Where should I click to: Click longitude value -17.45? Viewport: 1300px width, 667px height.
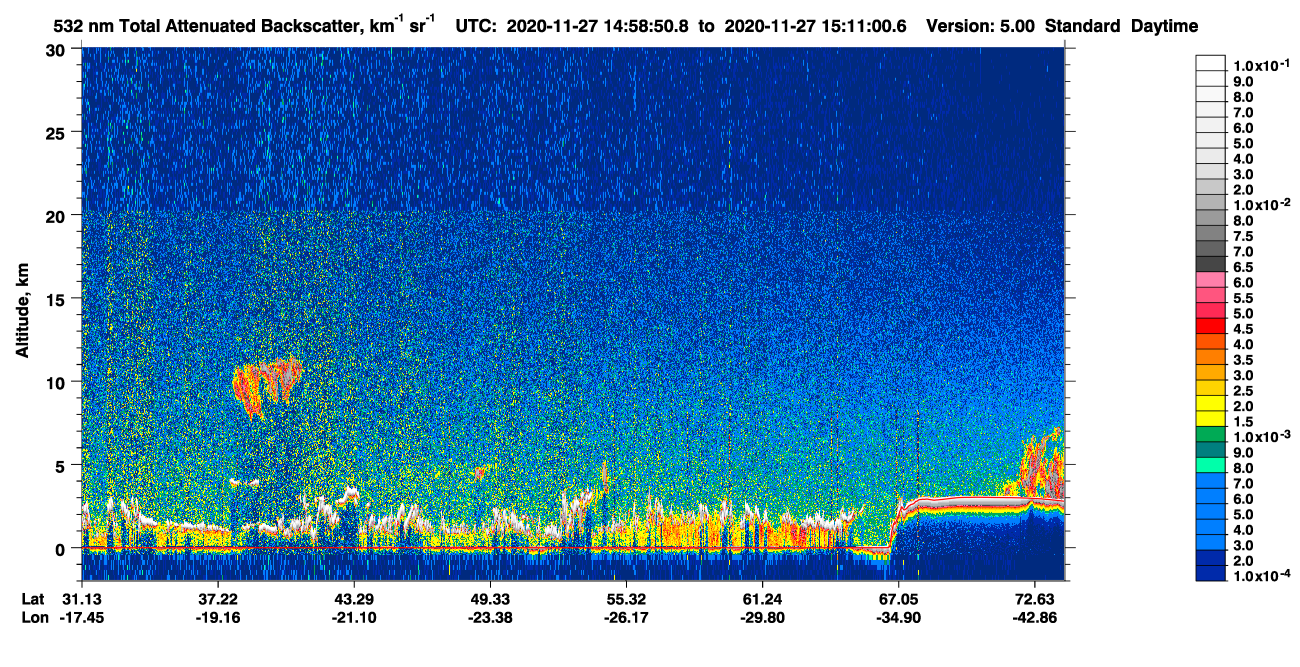point(82,617)
